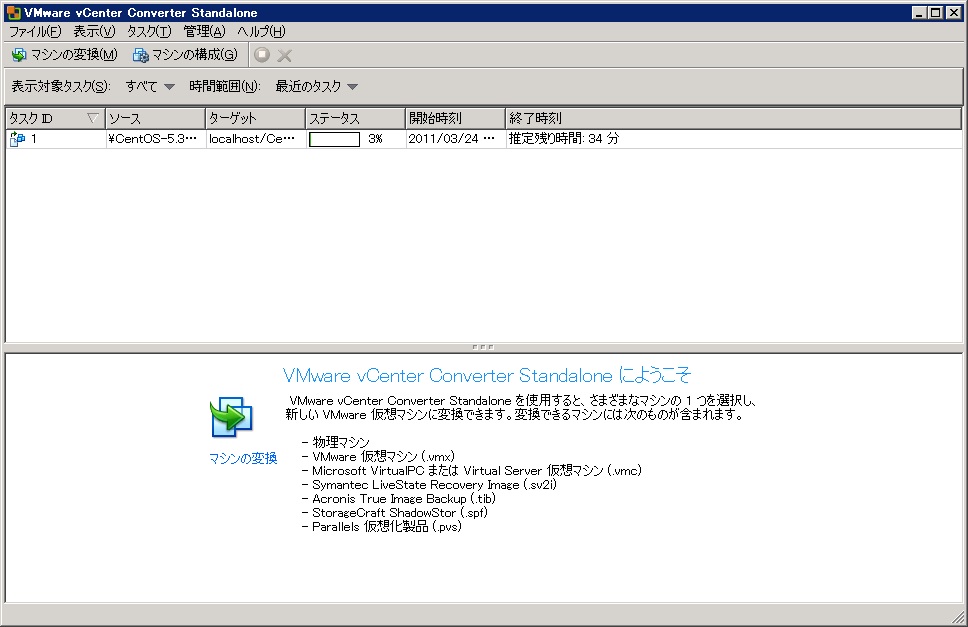Click the ステータス column header
This screenshot has width=968, height=627.
[x=356, y=118]
